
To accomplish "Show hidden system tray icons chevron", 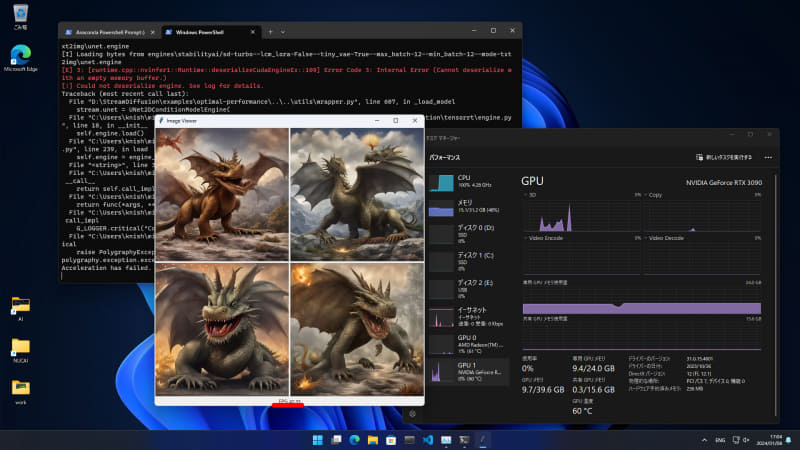I will 704,439.
